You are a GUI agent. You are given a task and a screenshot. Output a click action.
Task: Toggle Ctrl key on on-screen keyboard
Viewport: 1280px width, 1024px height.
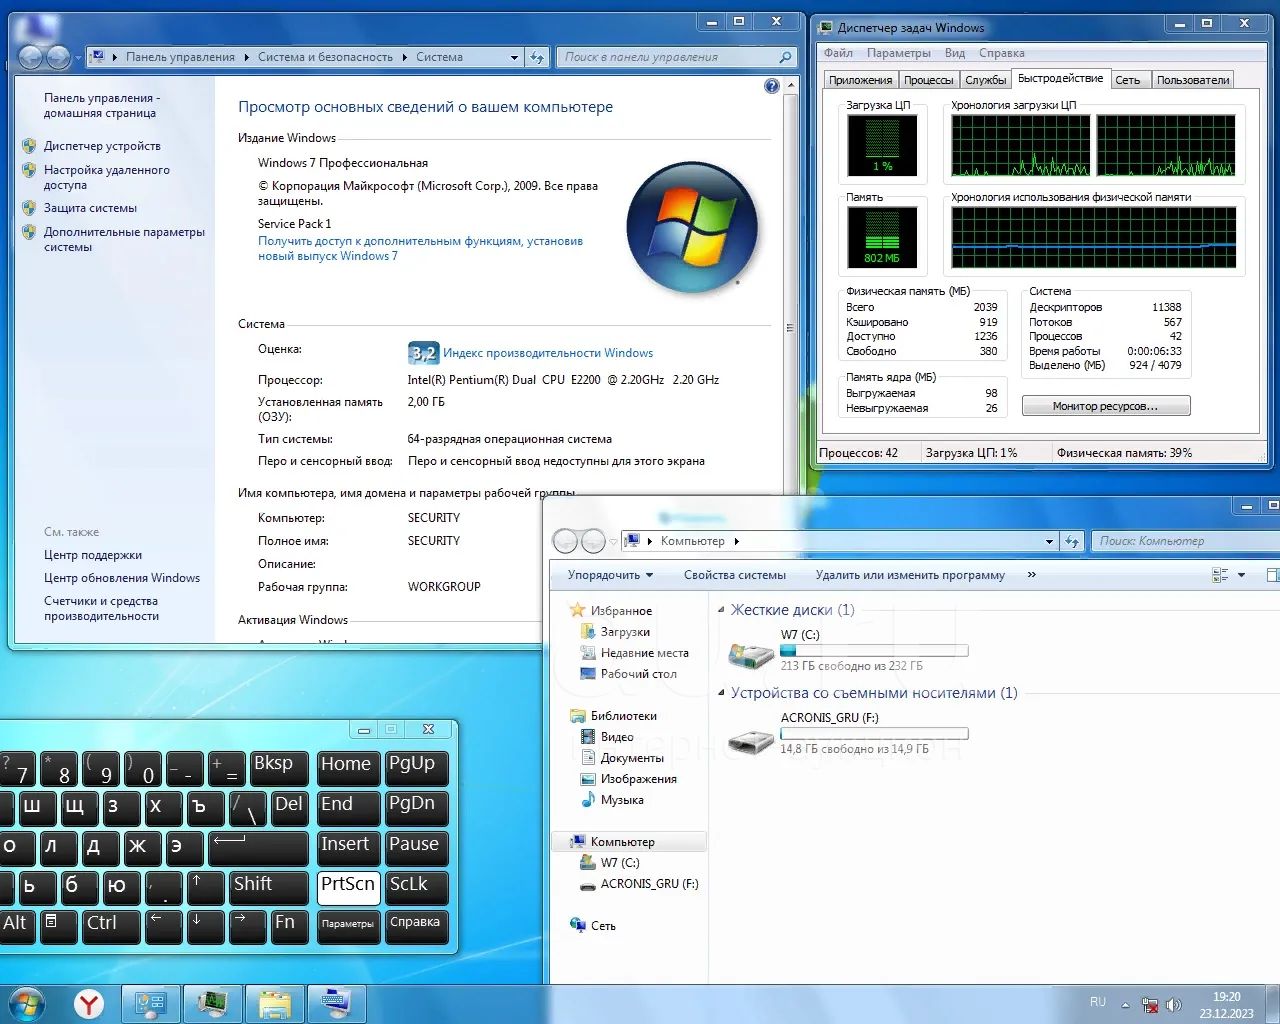tap(110, 926)
